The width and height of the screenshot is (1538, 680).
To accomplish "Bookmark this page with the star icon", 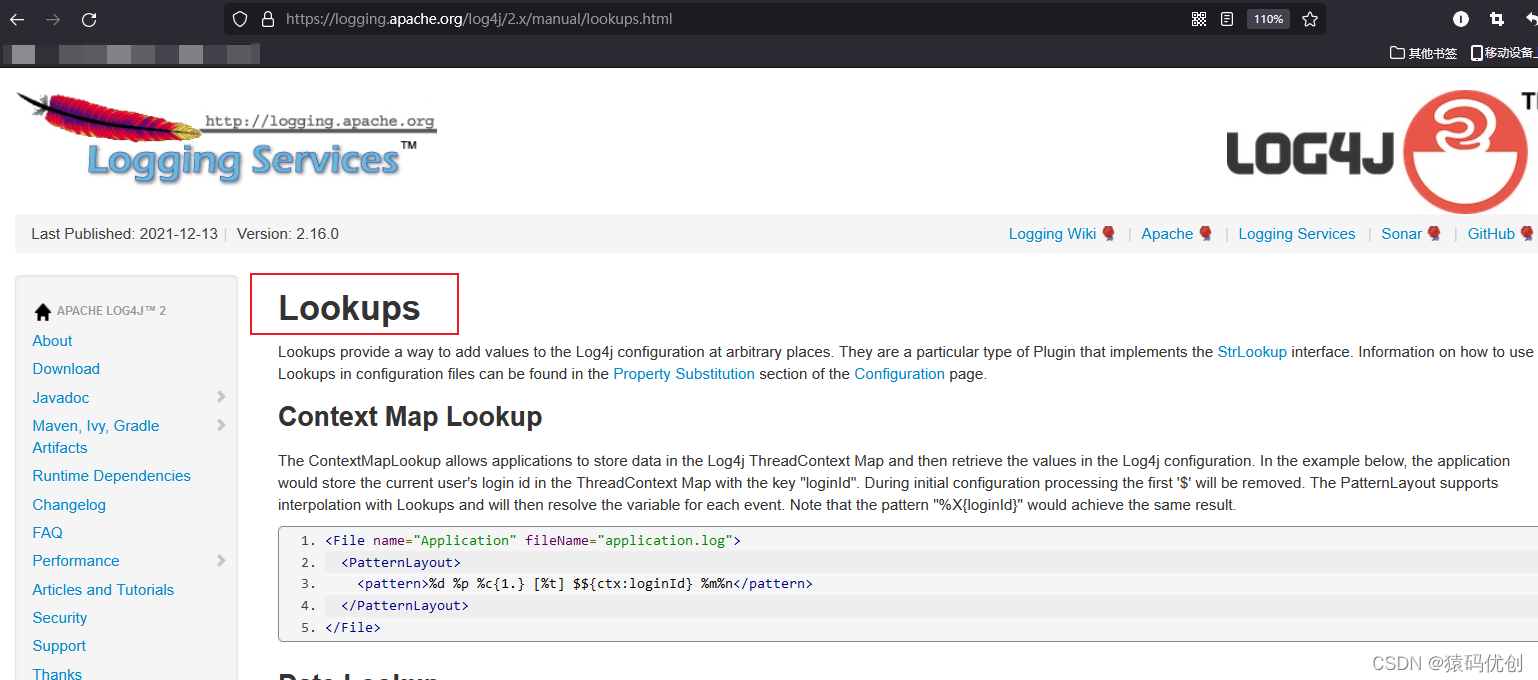I will (x=1310, y=19).
